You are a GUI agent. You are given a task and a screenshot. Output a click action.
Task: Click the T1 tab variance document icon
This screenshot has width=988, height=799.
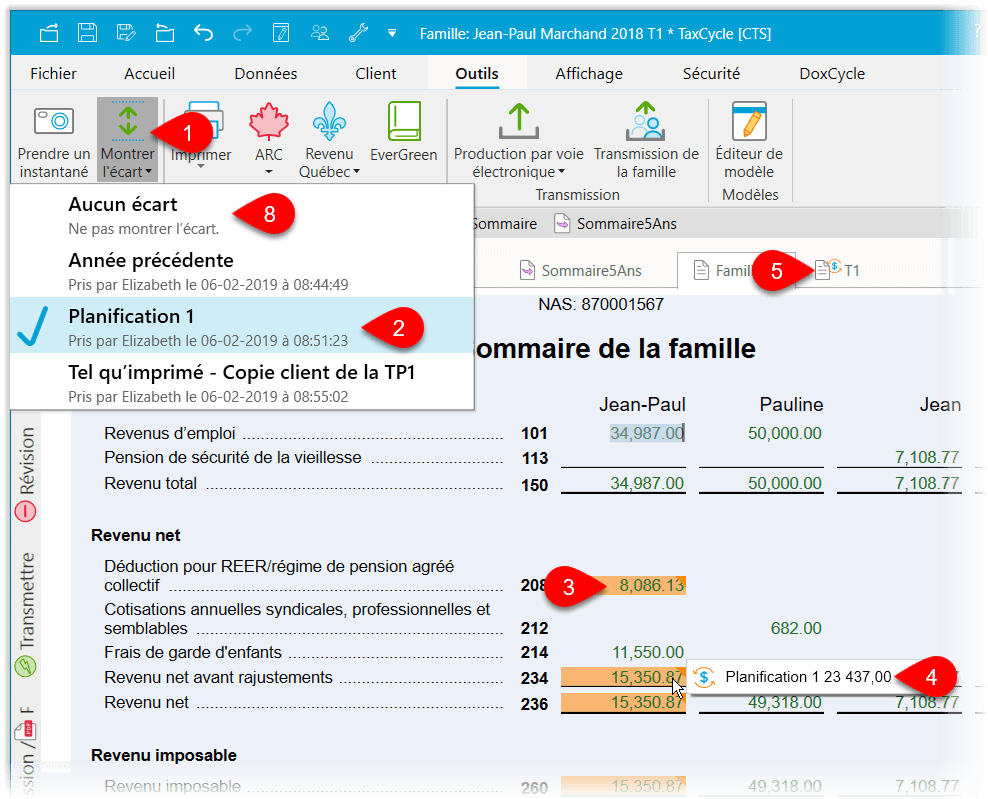point(827,269)
